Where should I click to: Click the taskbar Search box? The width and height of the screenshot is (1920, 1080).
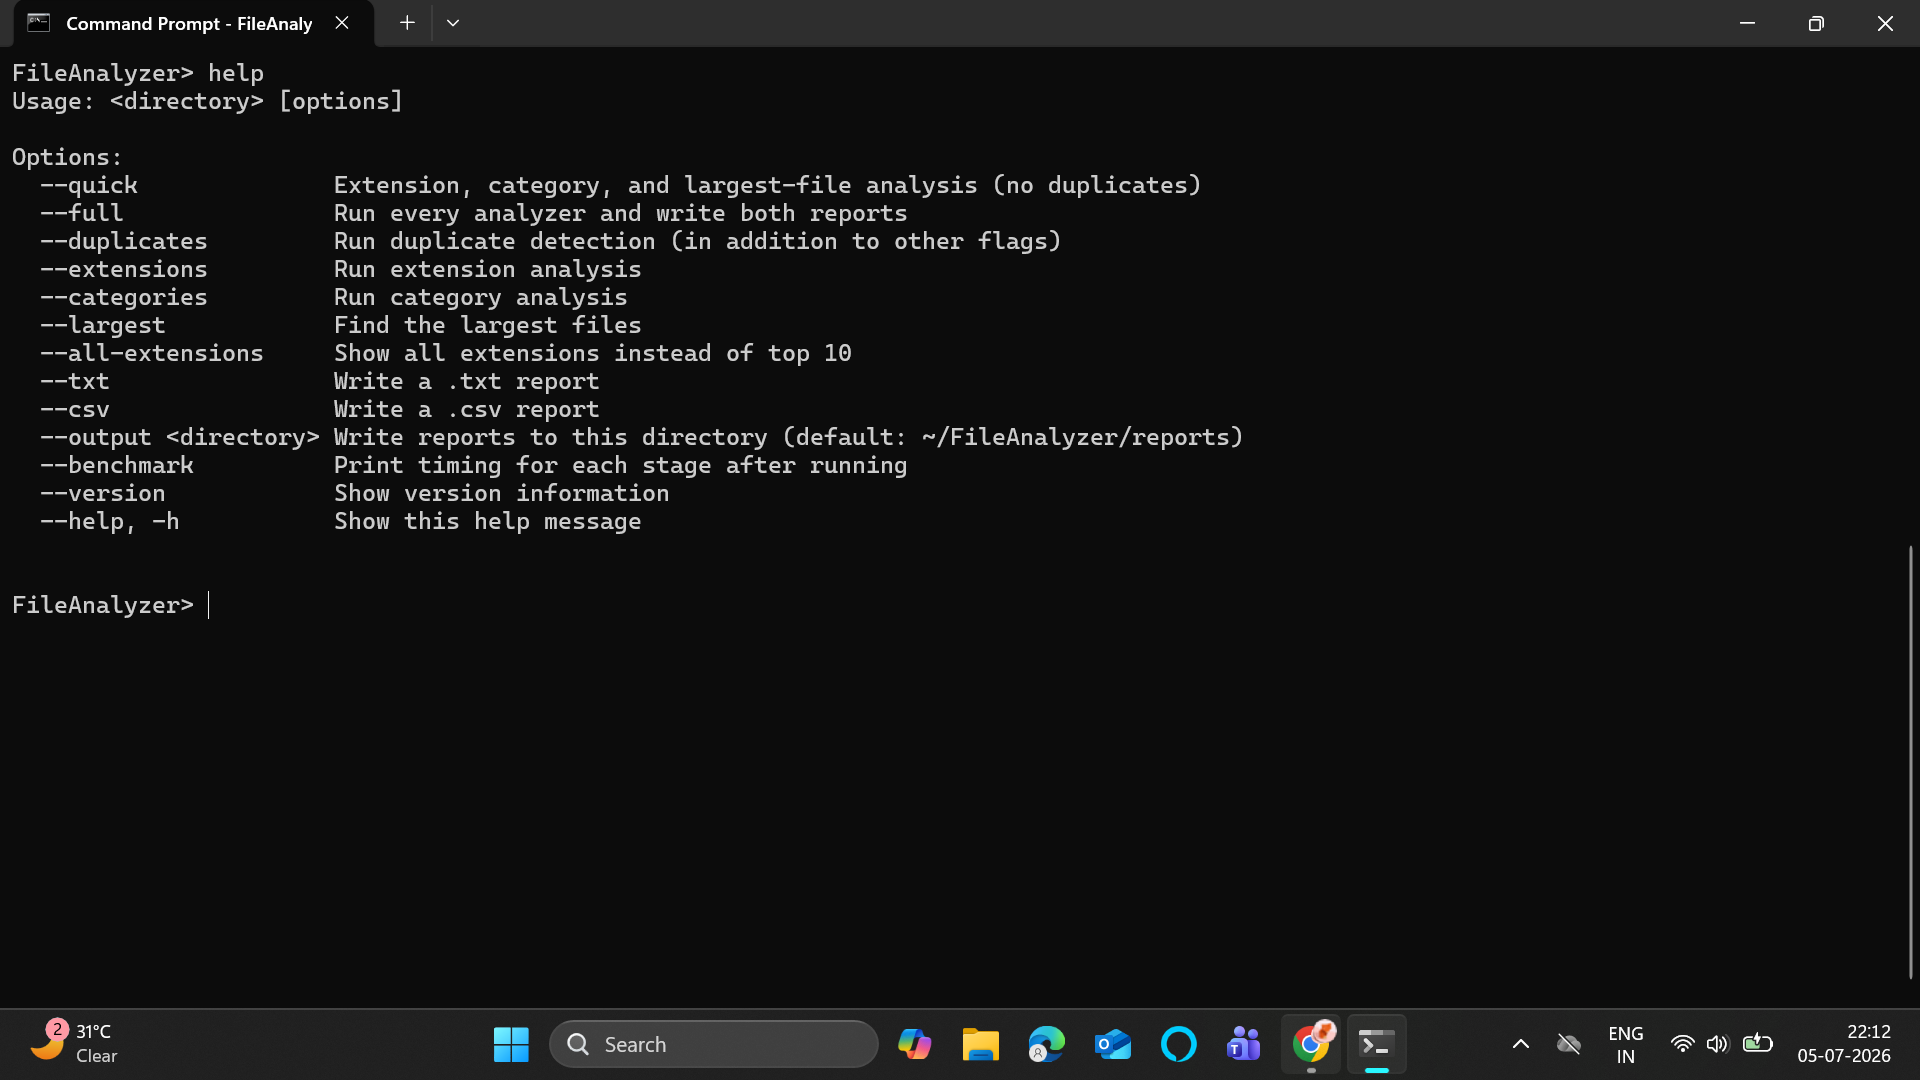[x=714, y=1044]
